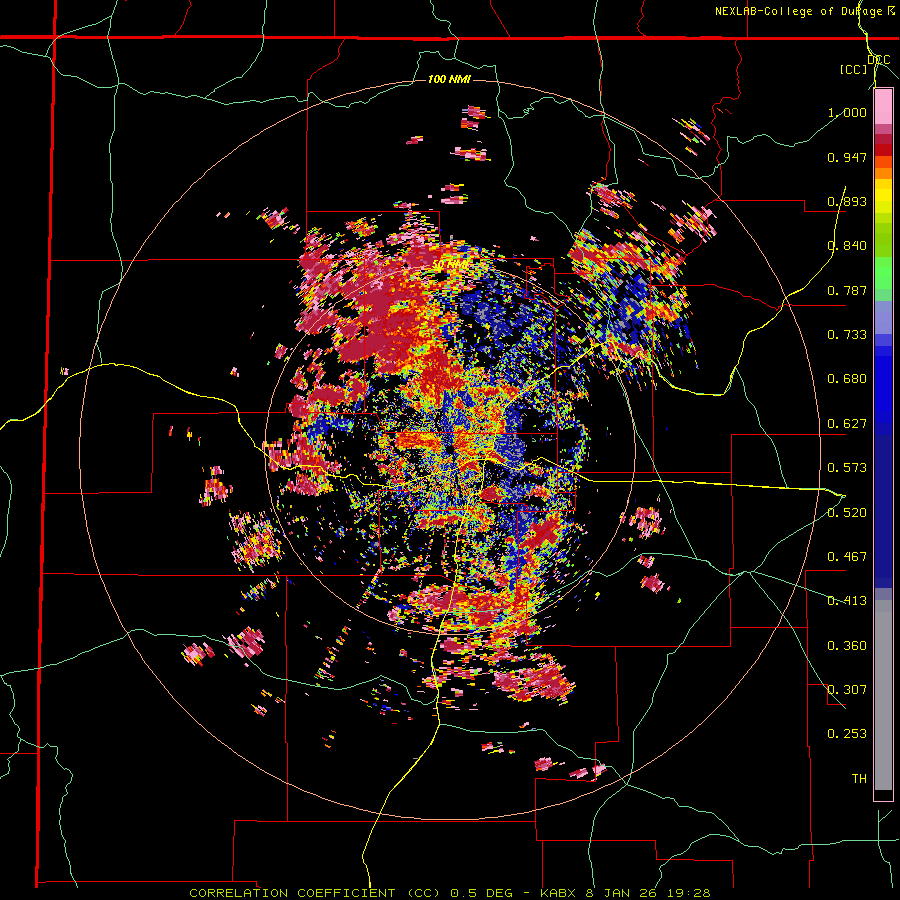Select the 0.627 scale value
900x900 pixels.
click(x=847, y=424)
